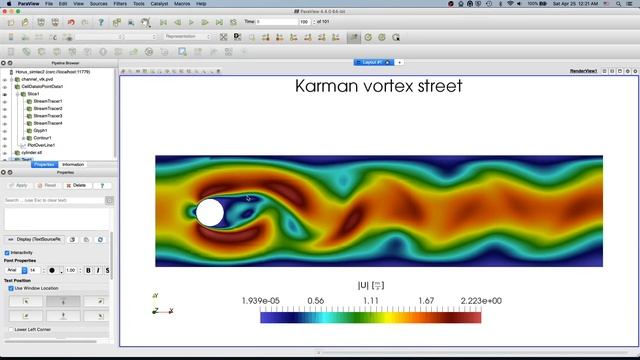Screen dimensions: 640x360
Task: Check the Lower Left Corner option
Action: point(11,329)
